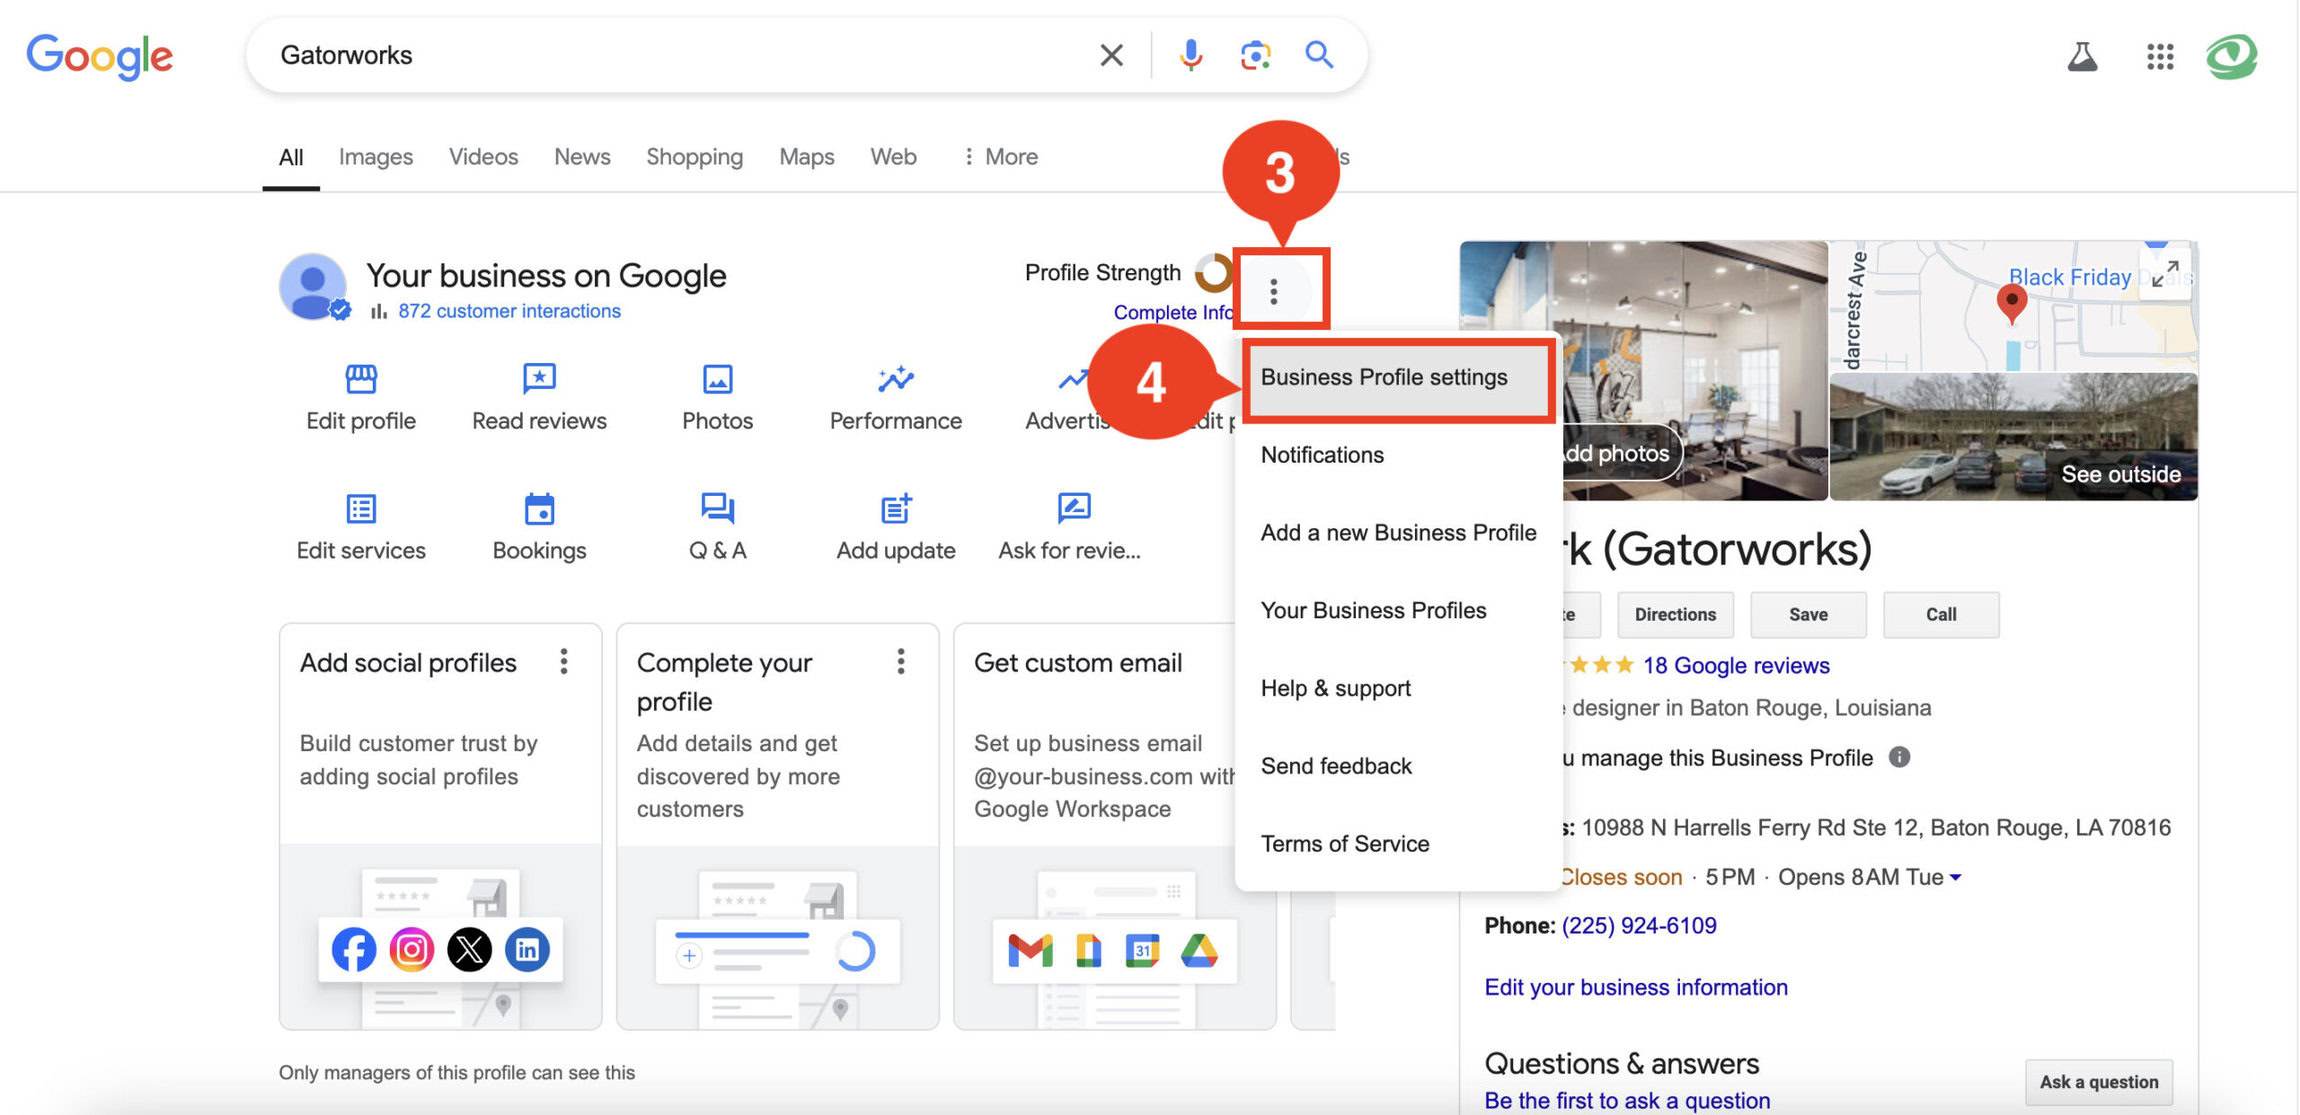Click Edit your business information link
Screen dimensions: 2300x1115
1636,987
